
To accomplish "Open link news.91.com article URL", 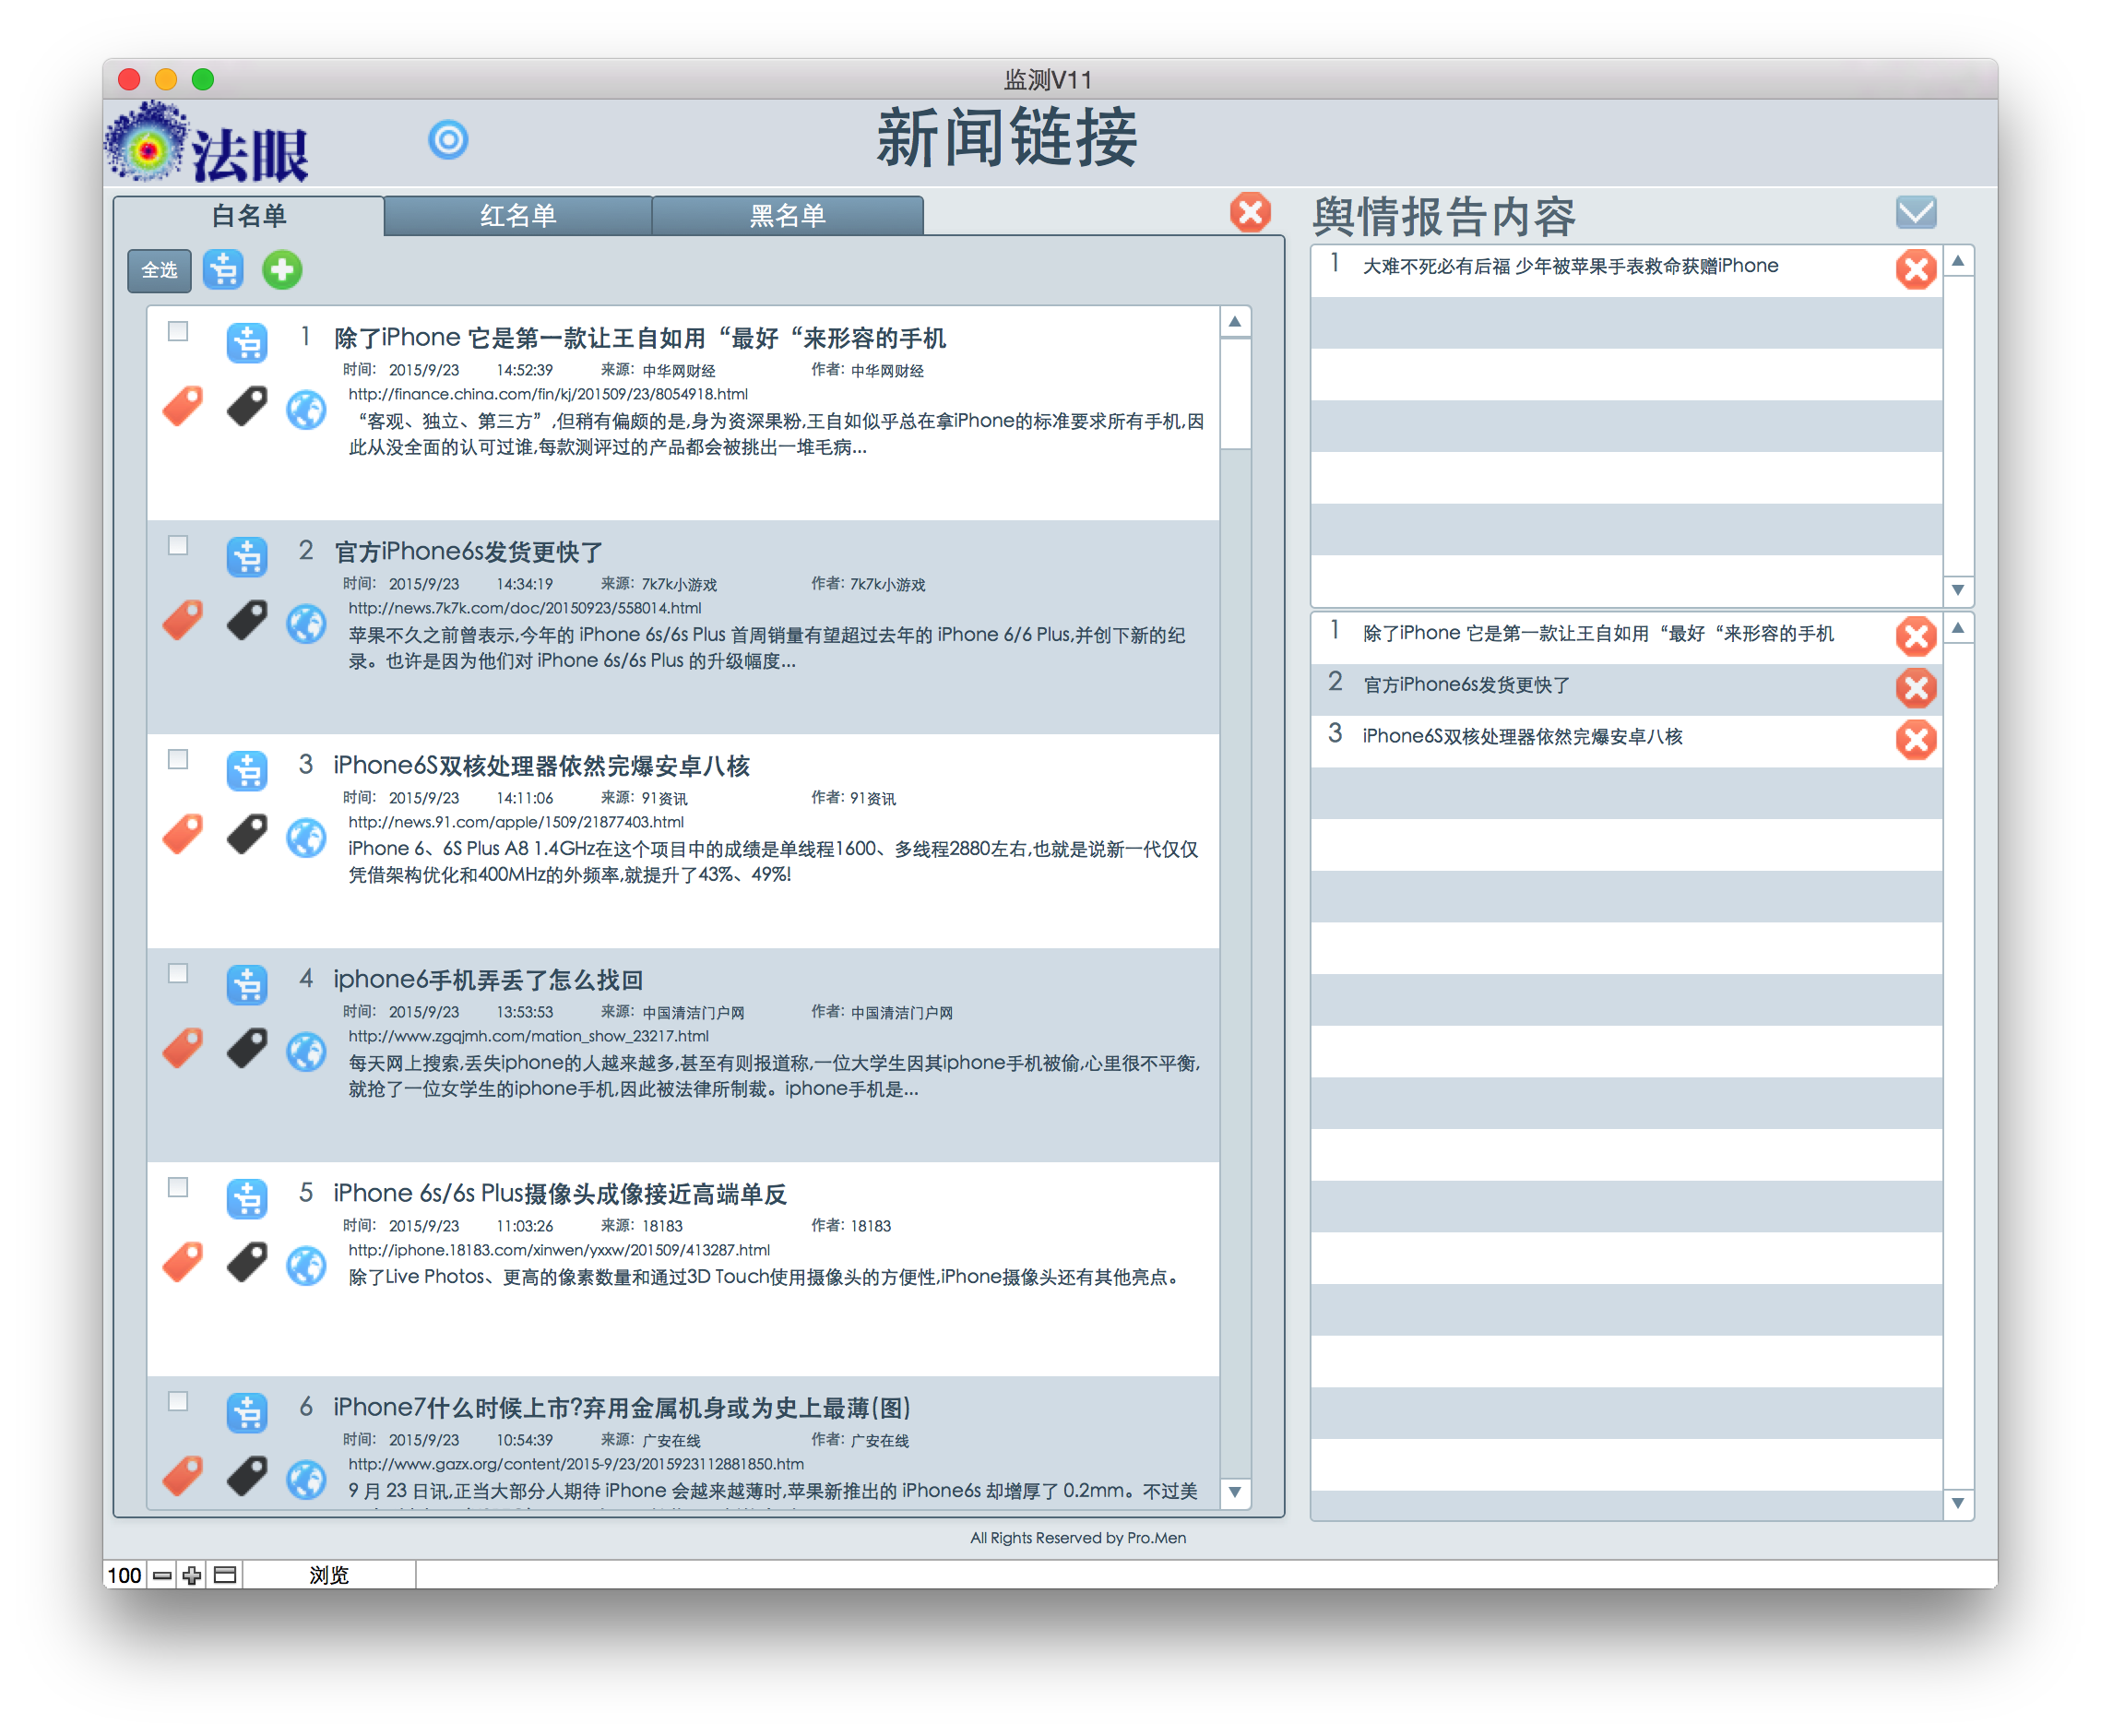I will click(x=516, y=822).
